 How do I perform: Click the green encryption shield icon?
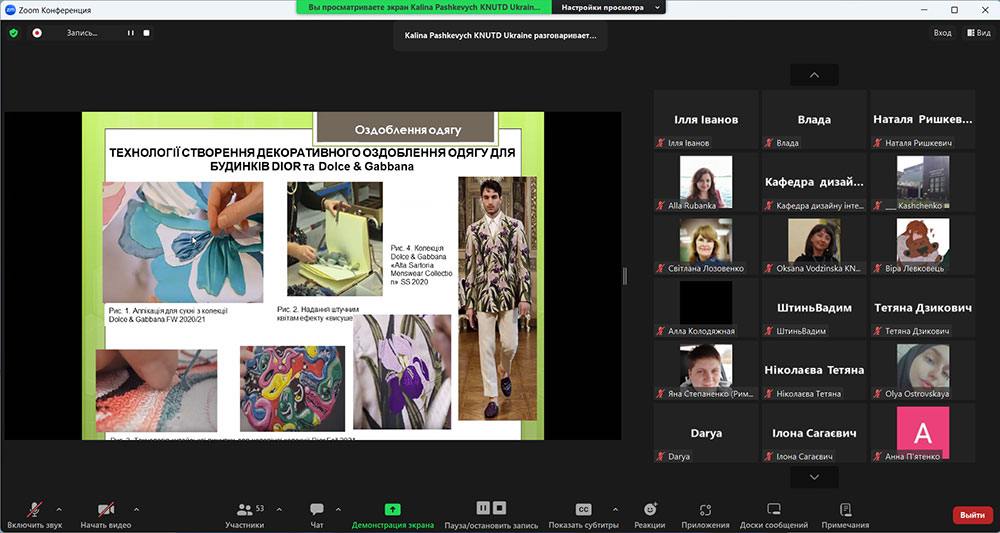click(x=13, y=33)
